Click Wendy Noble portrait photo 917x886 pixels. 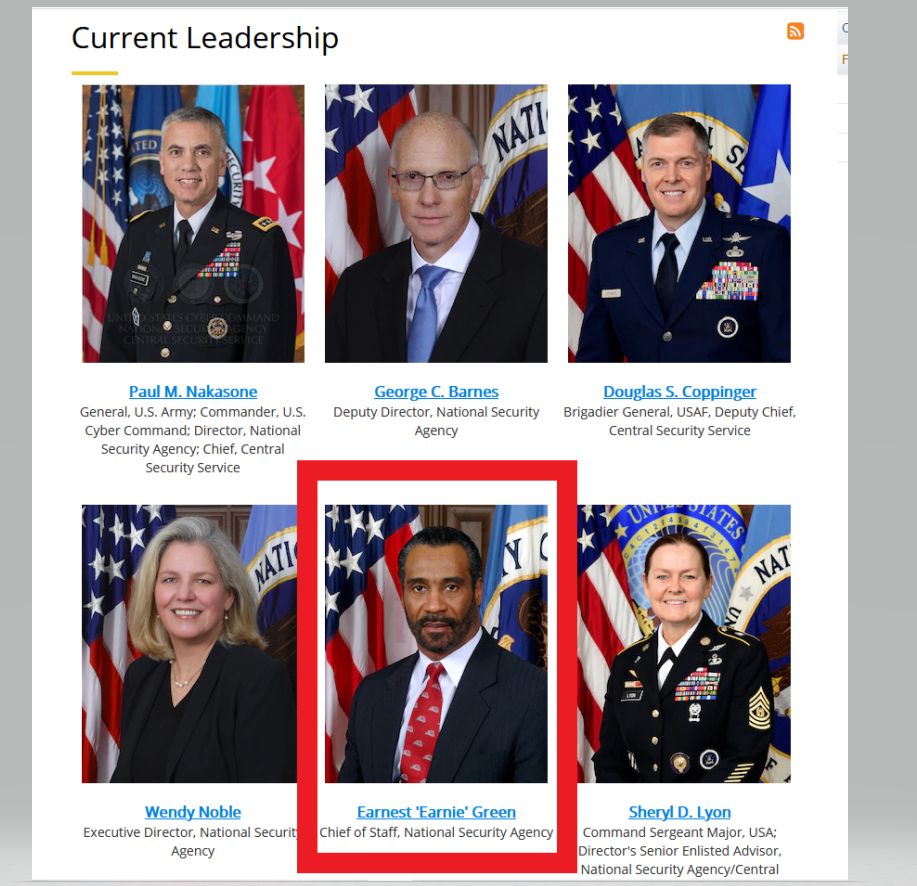(189, 644)
